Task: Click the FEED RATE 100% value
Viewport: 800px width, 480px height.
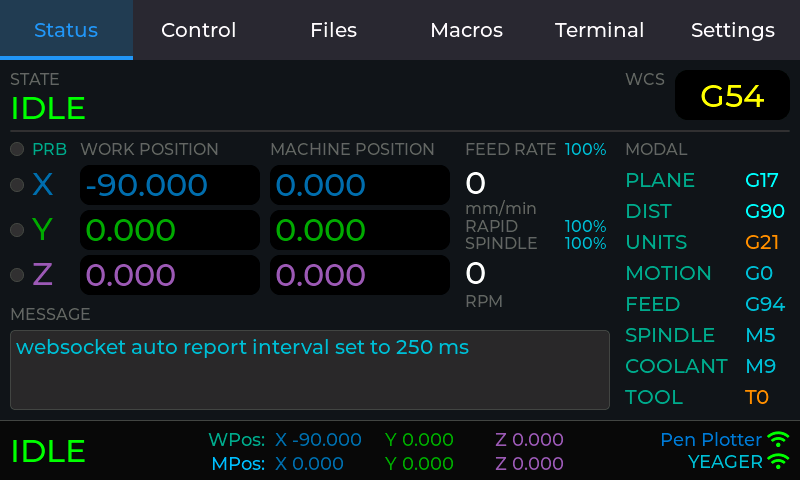Action: [x=585, y=149]
